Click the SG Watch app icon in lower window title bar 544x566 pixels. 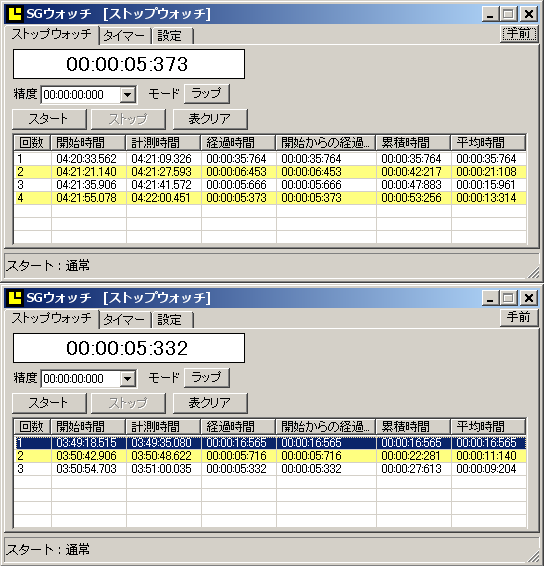pos(16,298)
